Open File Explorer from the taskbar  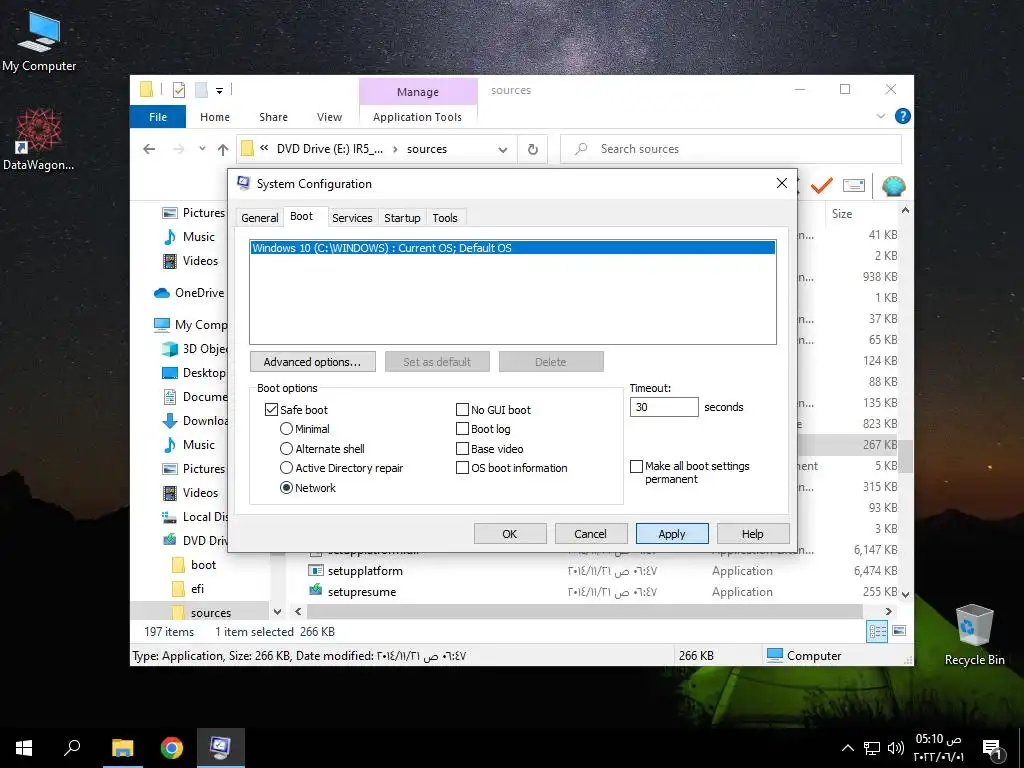click(x=122, y=748)
